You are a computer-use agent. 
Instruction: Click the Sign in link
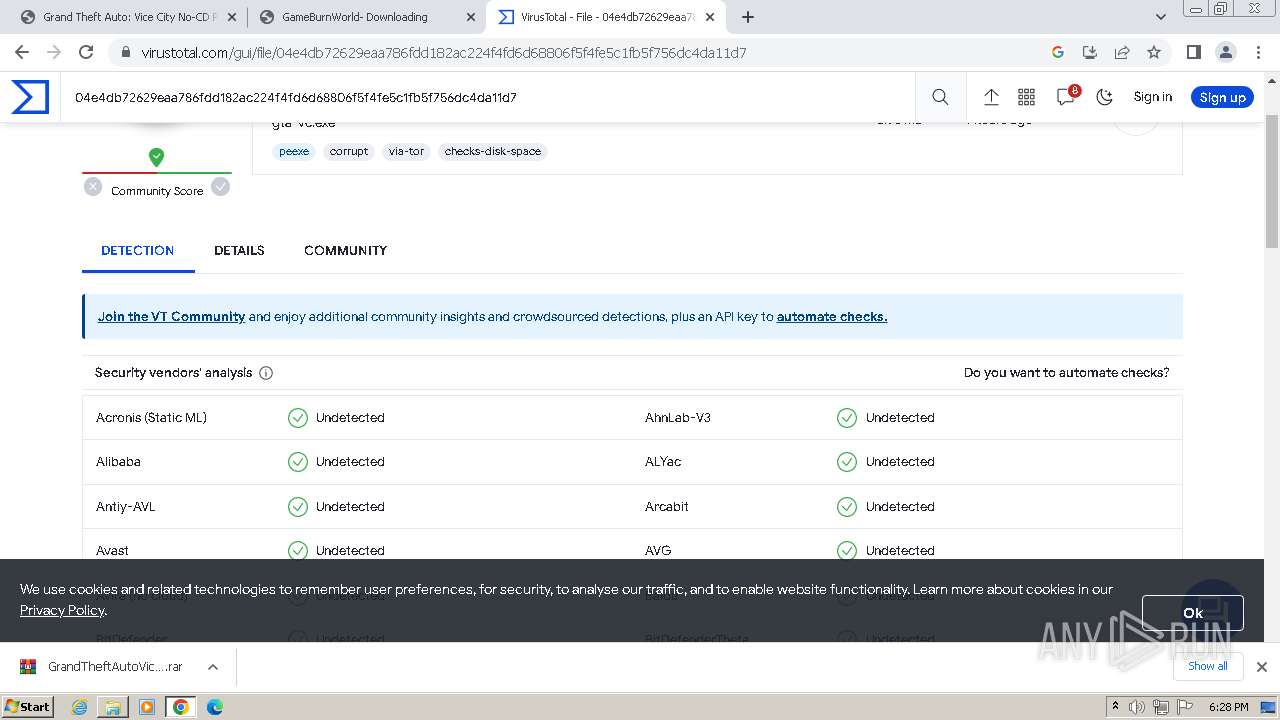click(1152, 97)
